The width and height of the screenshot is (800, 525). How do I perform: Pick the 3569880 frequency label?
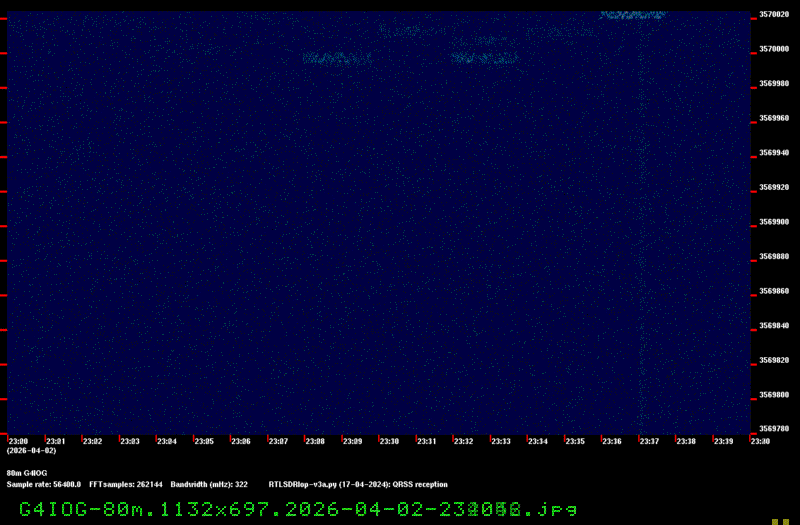[x=774, y=256]
